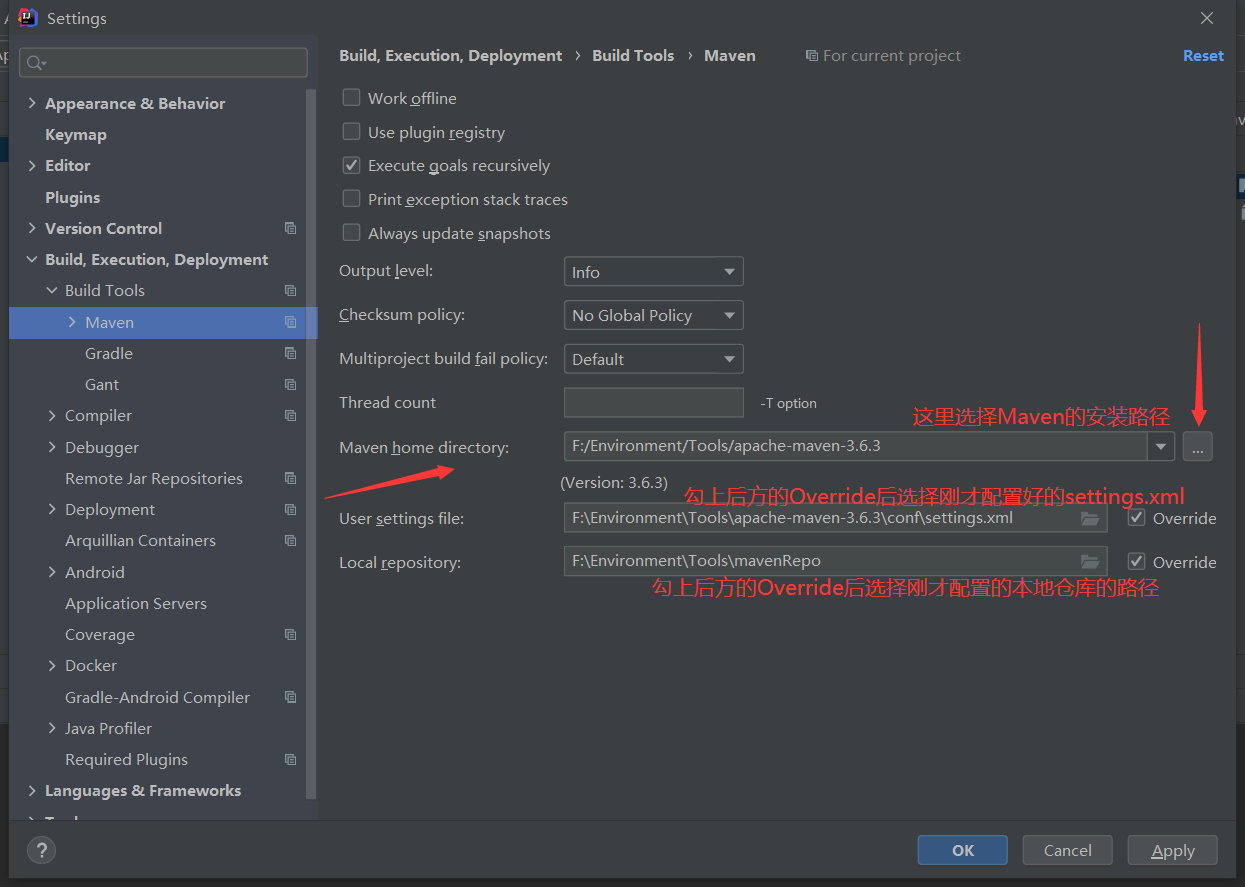Click the project-level icon beside Gradle-Android Compiler
This screenshot has width=1245, height=887.
tap(290, 697)
